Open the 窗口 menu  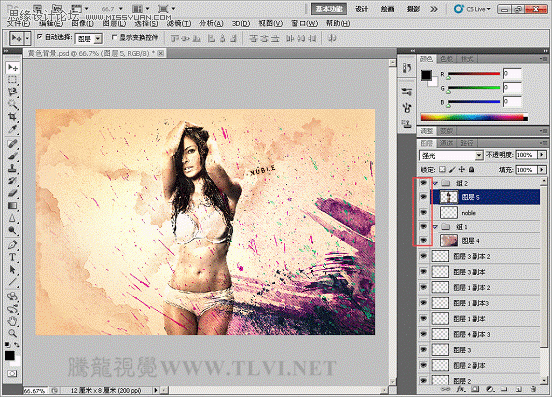click(305, 23)
